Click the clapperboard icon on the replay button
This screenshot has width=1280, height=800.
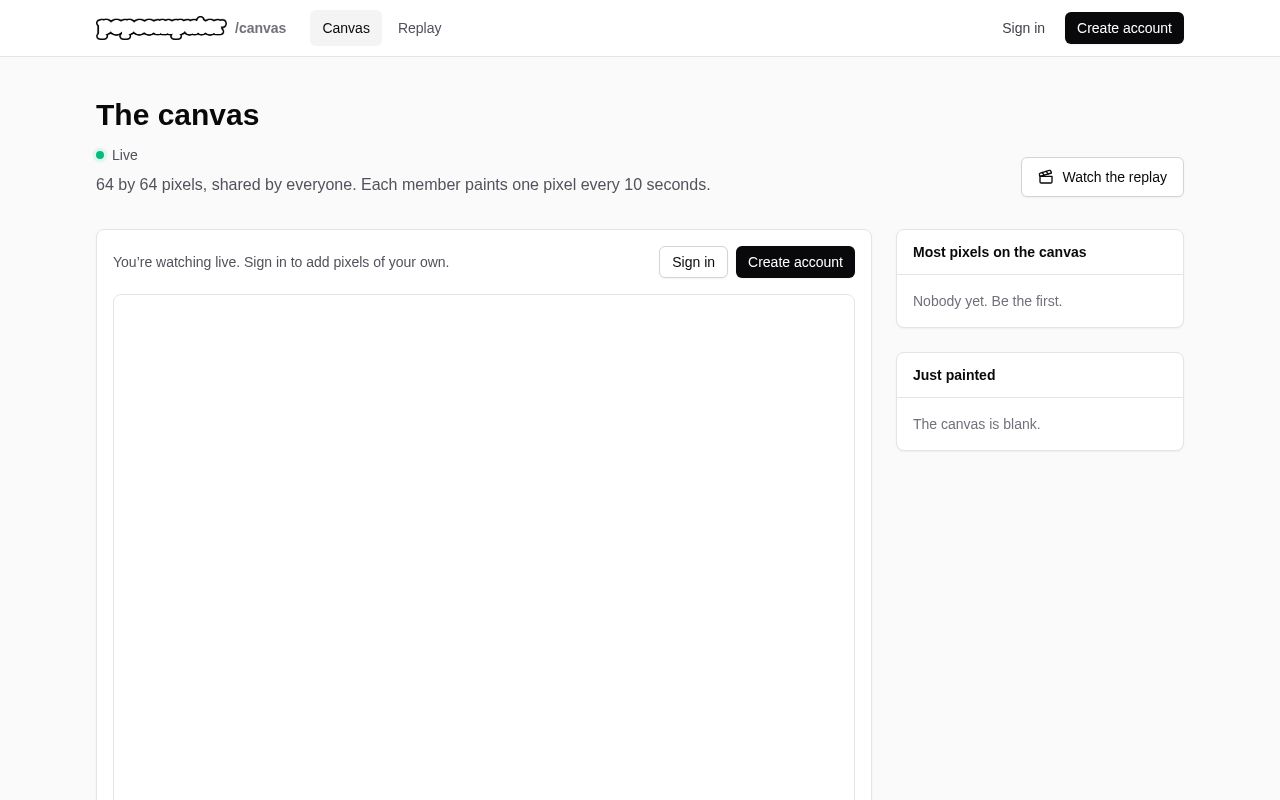(1046, 177)
